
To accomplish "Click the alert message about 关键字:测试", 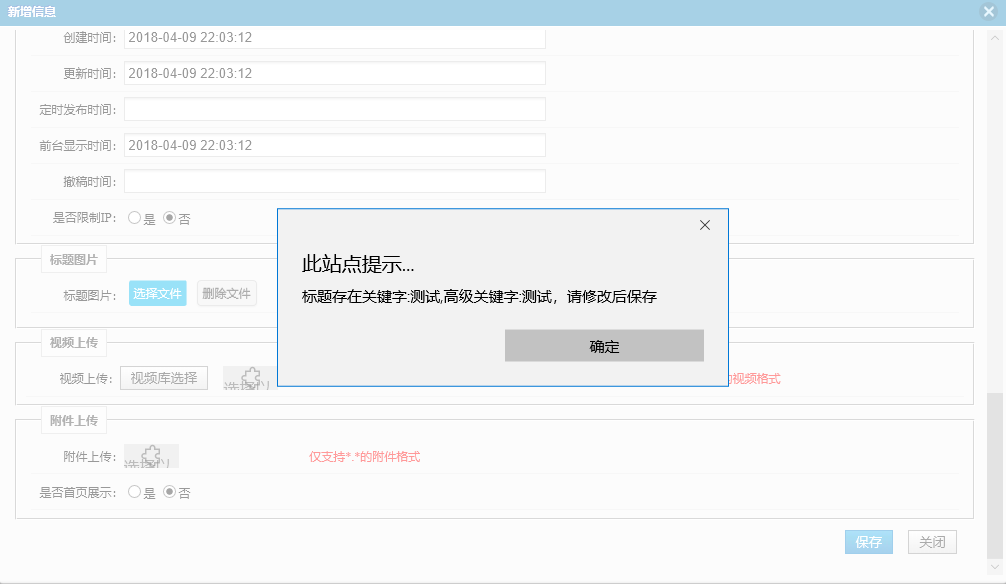I will pos(479,296).
